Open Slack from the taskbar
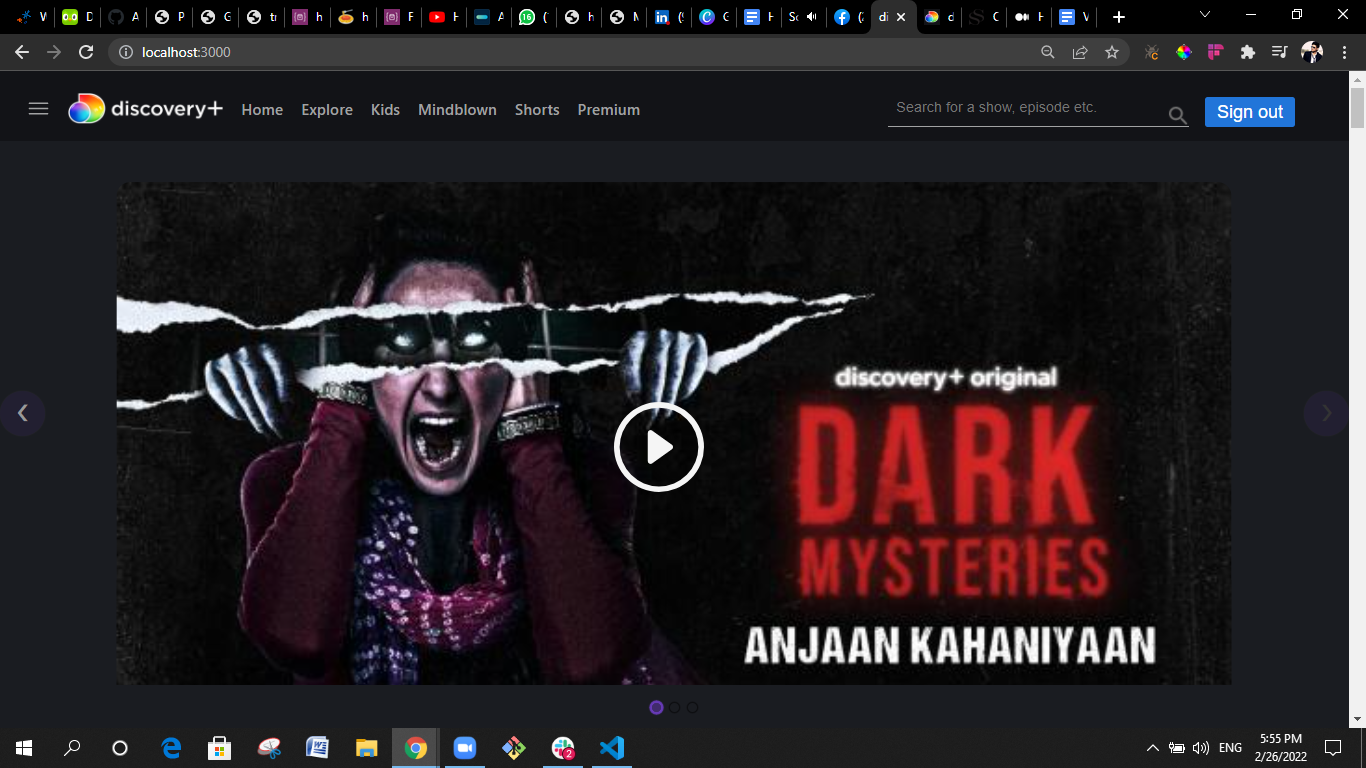Screen dimensions: 1366x768 (x=563, y=747)
